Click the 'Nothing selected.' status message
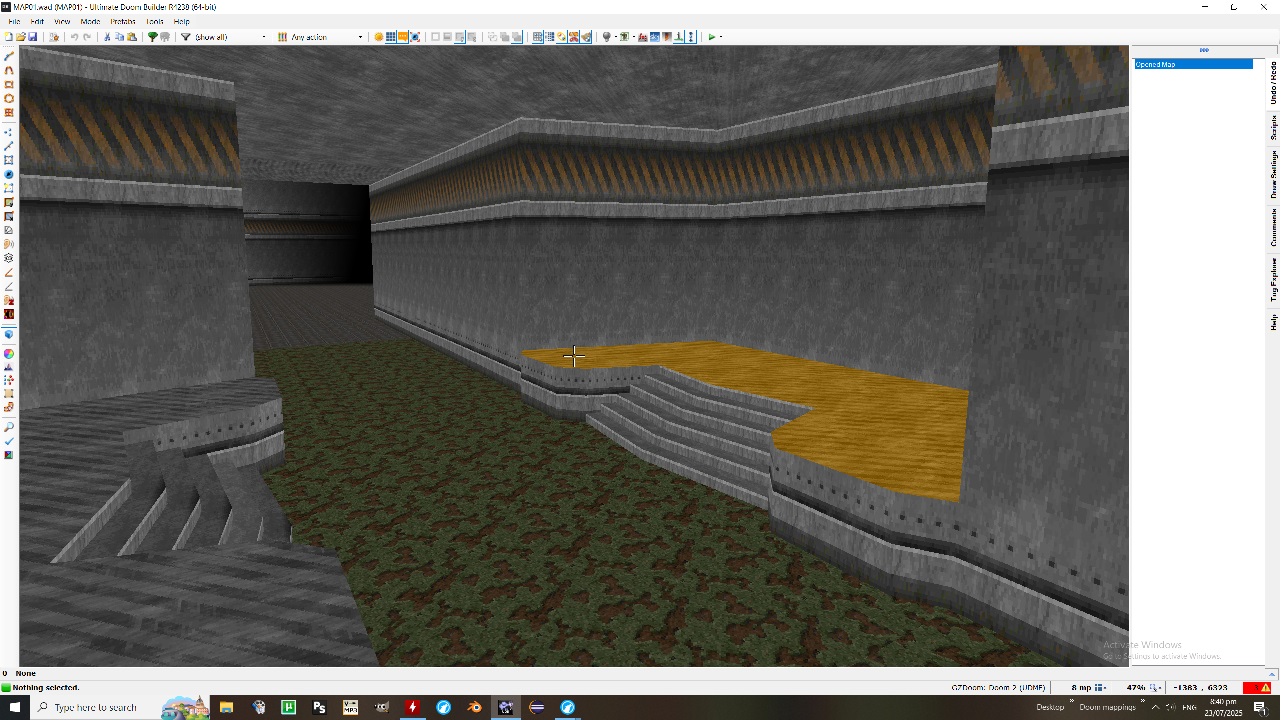1281x720 pixels. tap(46, 687)
